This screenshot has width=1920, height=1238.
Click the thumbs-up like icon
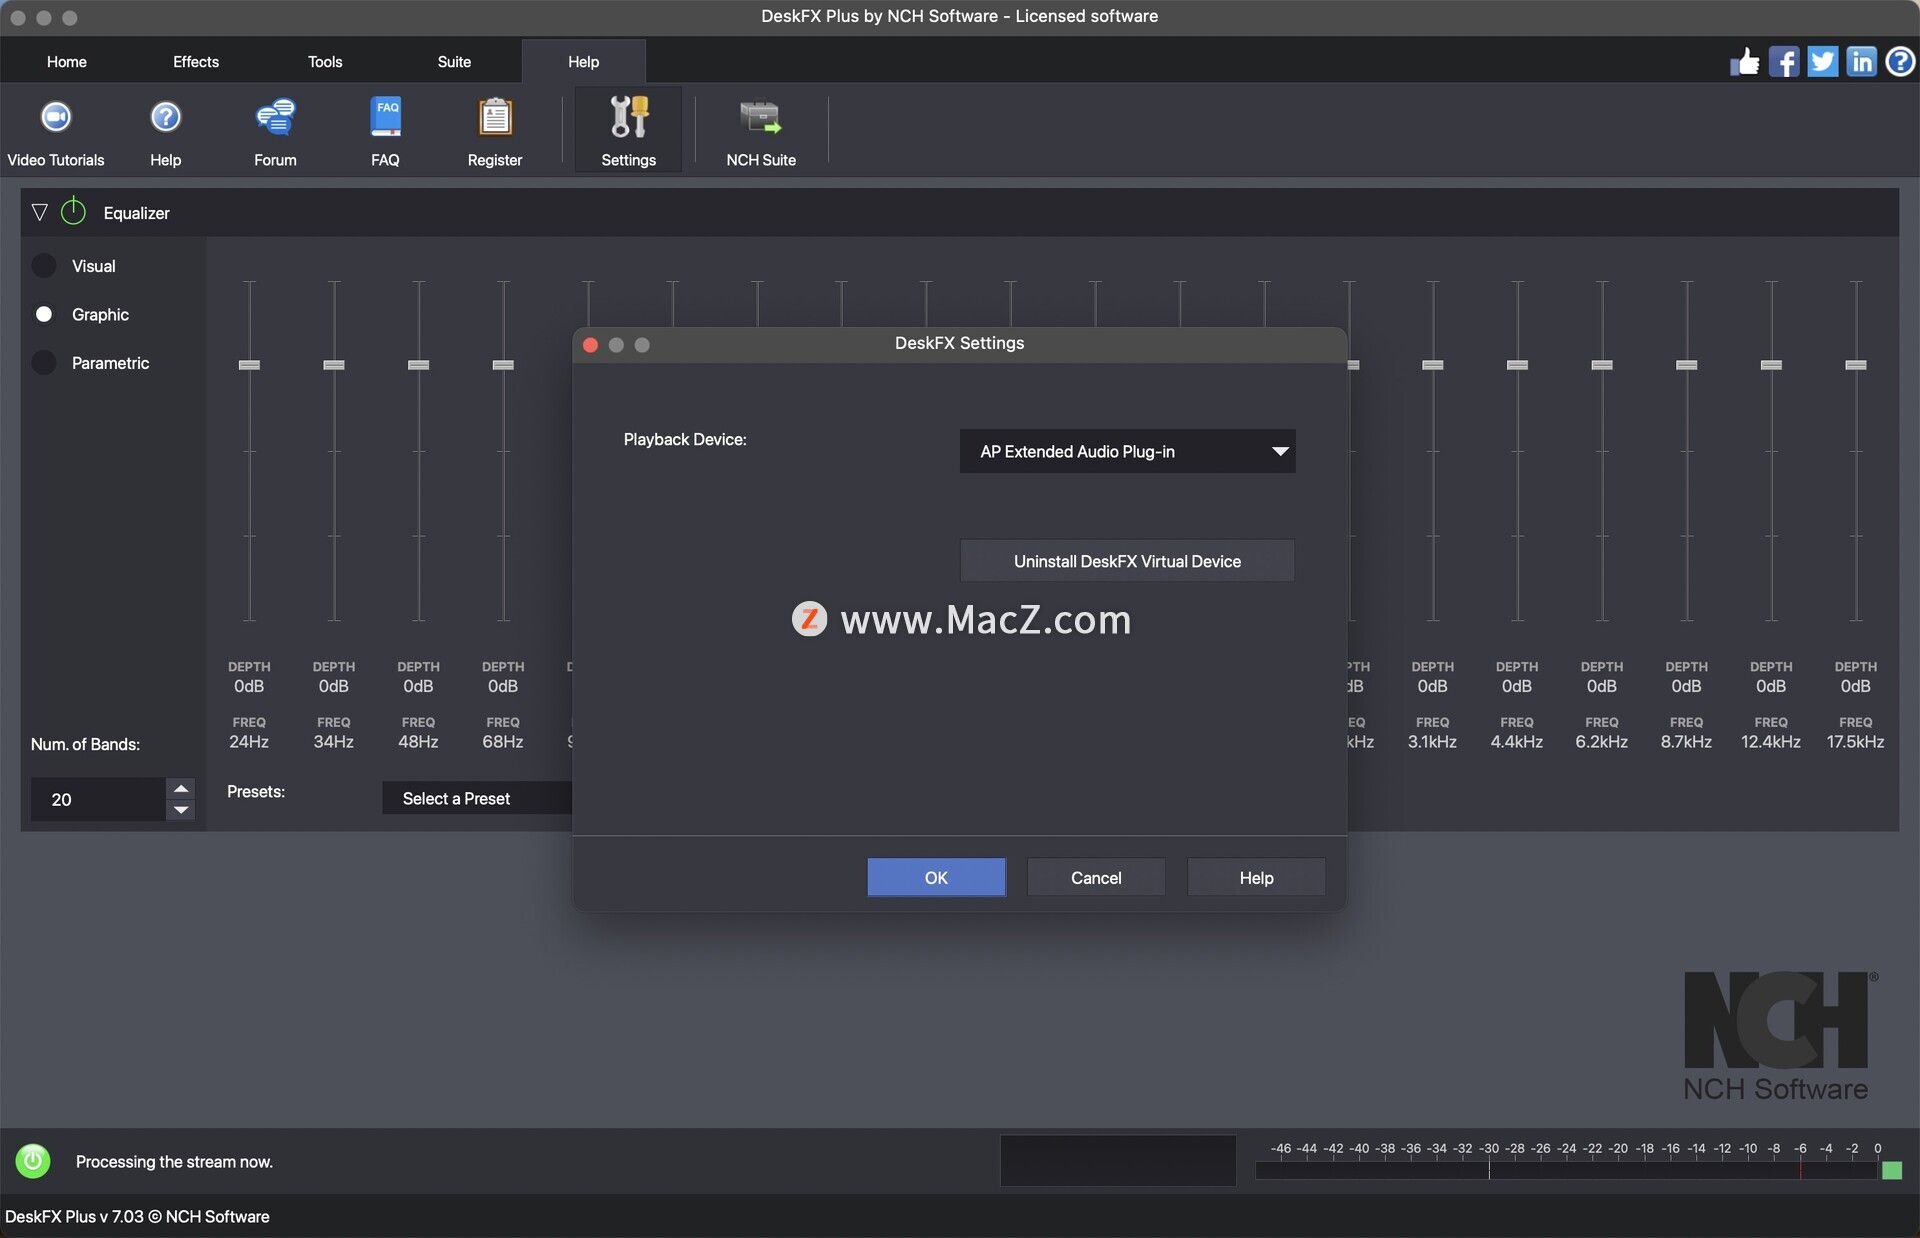click(x=1745, y=62)
